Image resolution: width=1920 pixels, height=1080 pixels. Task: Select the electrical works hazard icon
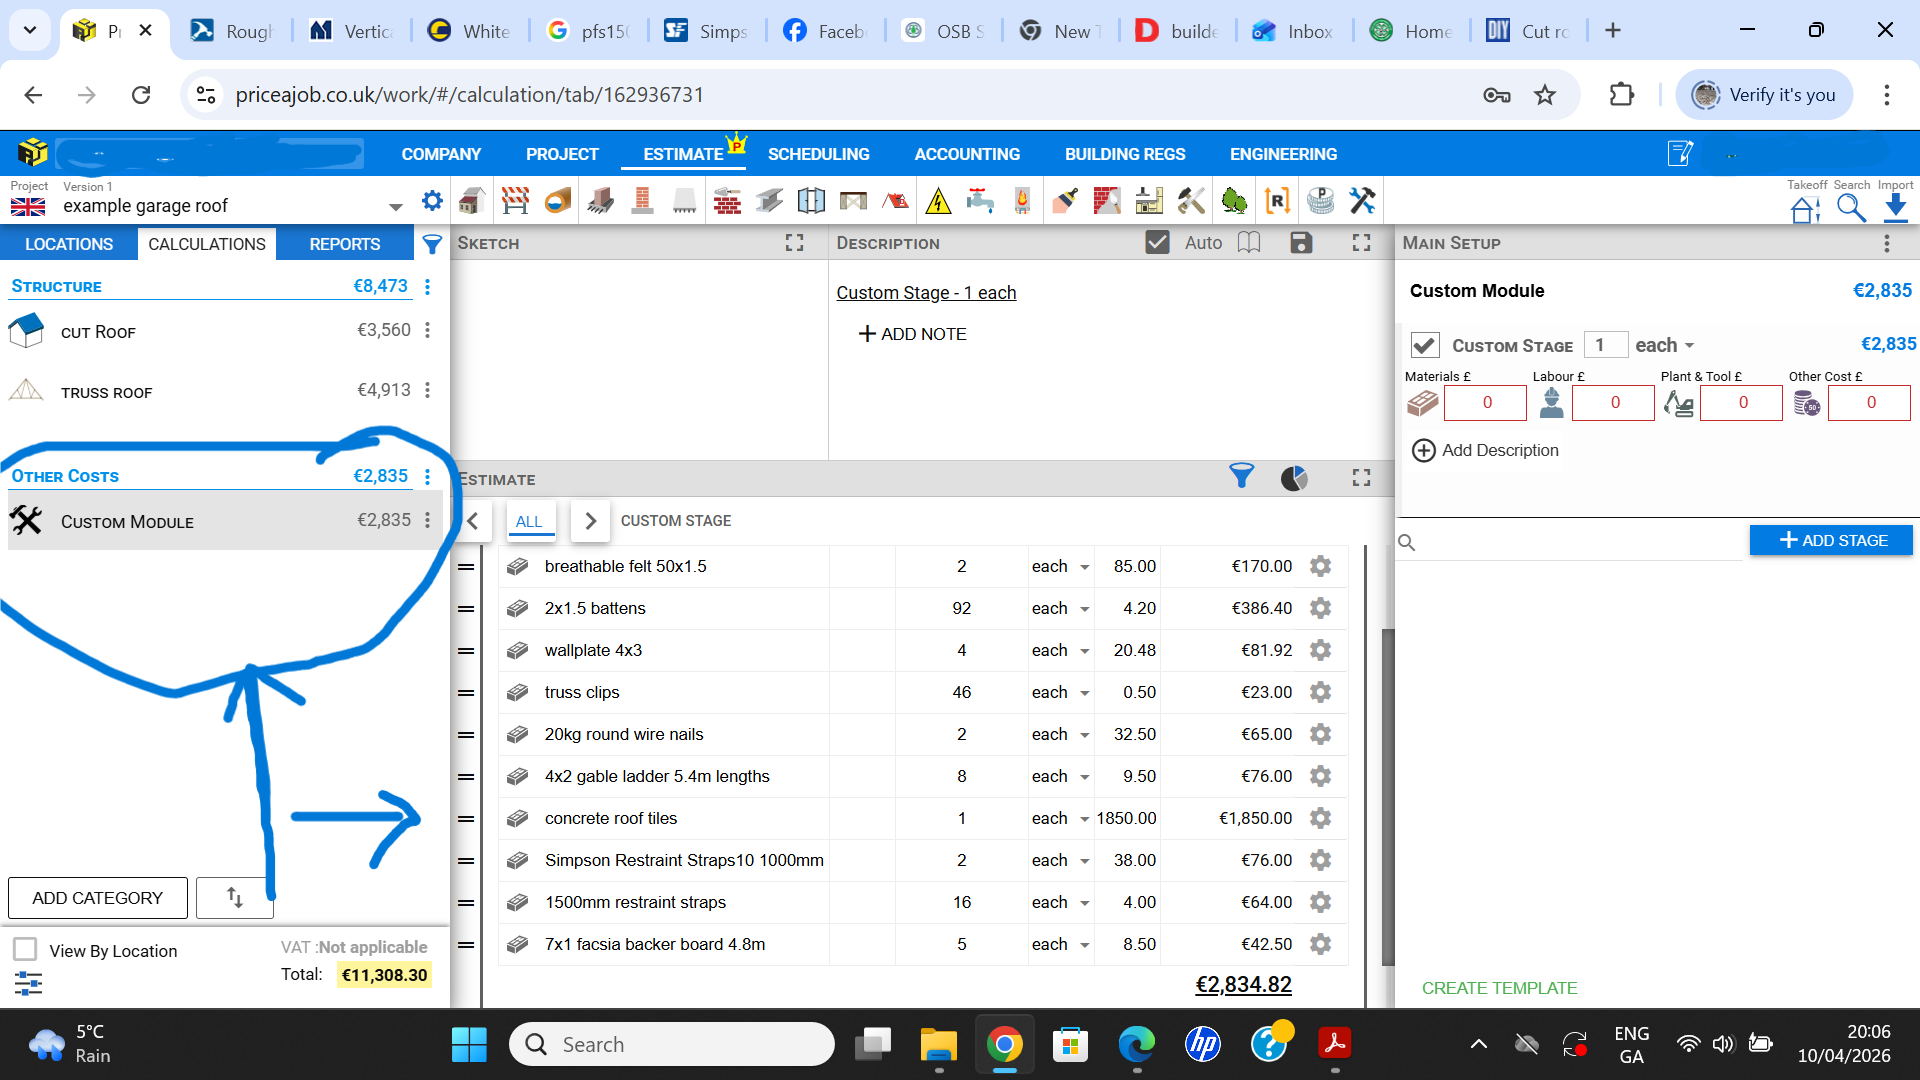tap(939, 200)
